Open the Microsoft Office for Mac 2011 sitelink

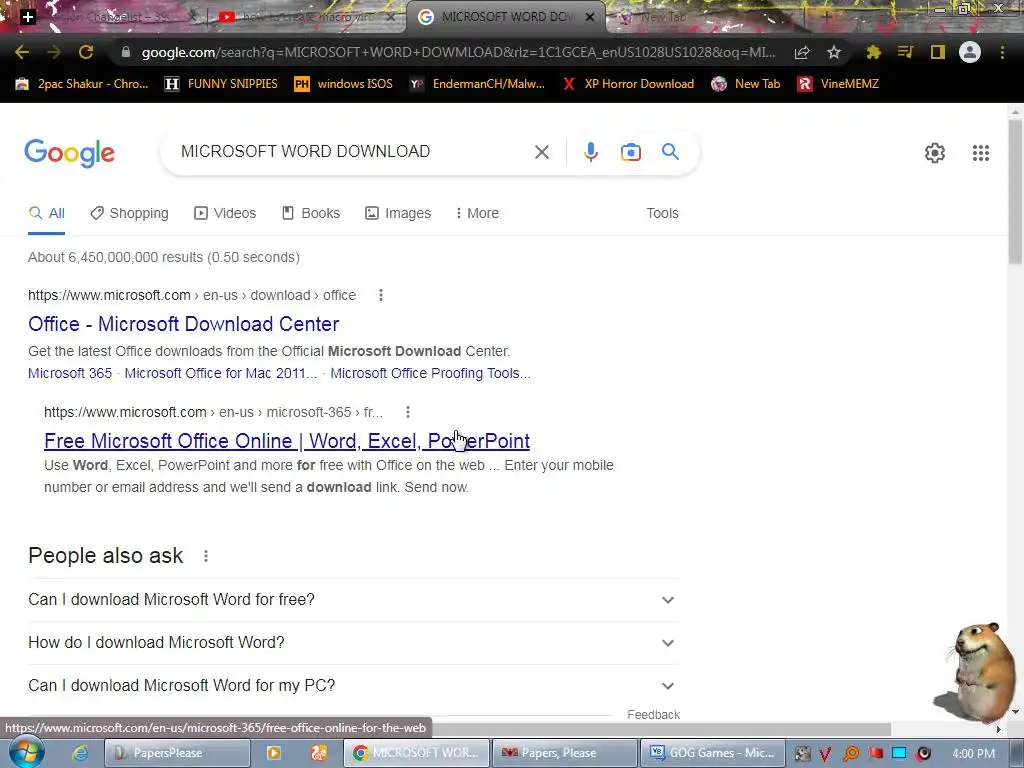click(221, 373)
